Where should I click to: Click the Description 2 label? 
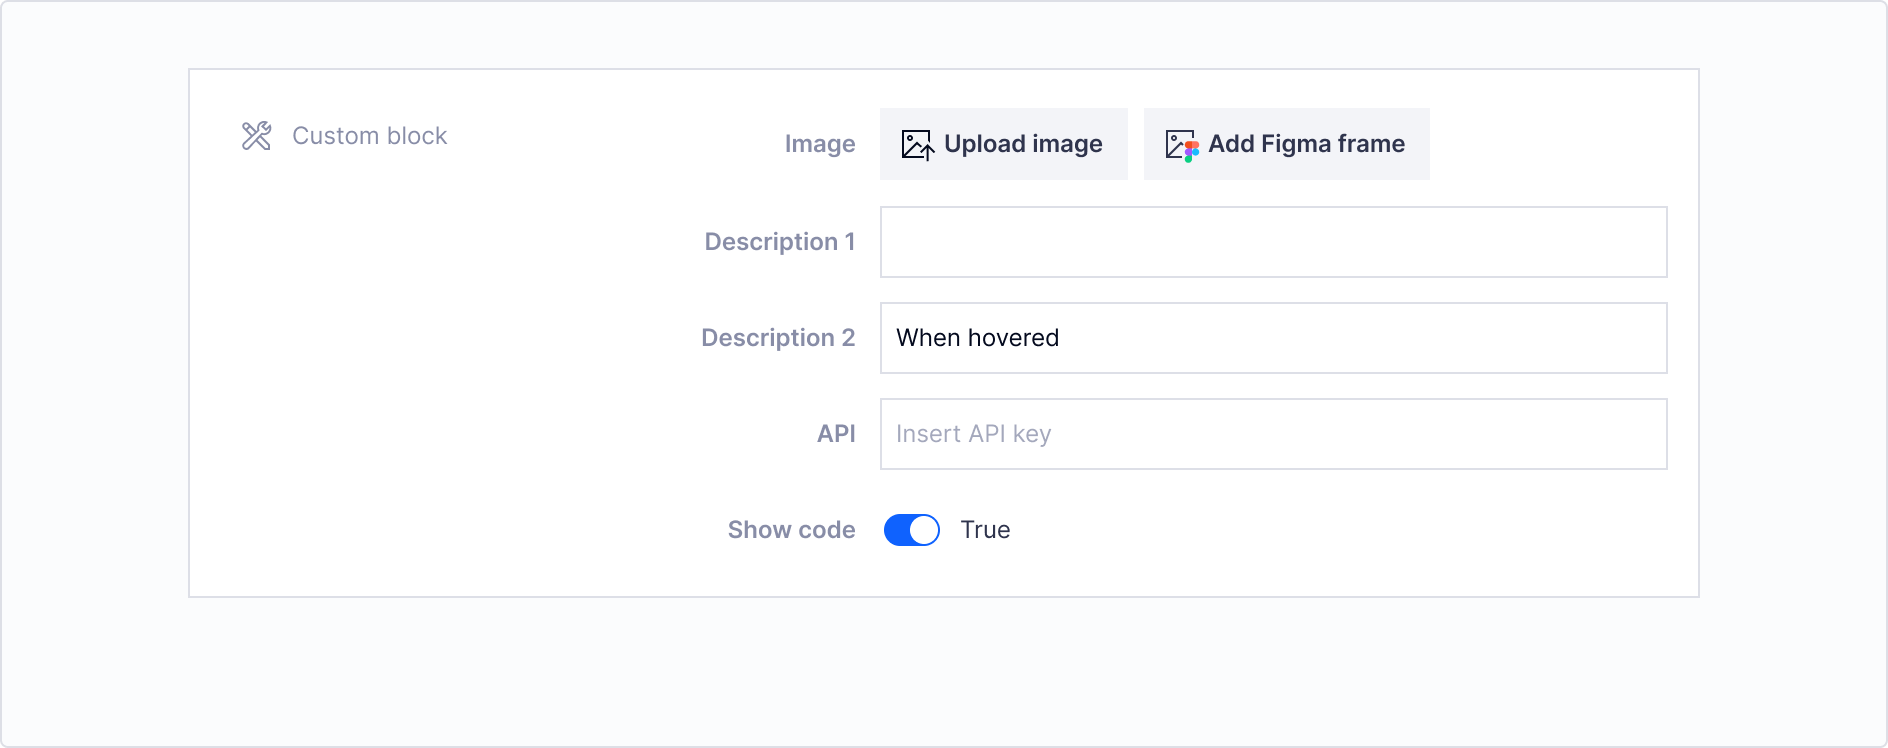tap(777, 338)
